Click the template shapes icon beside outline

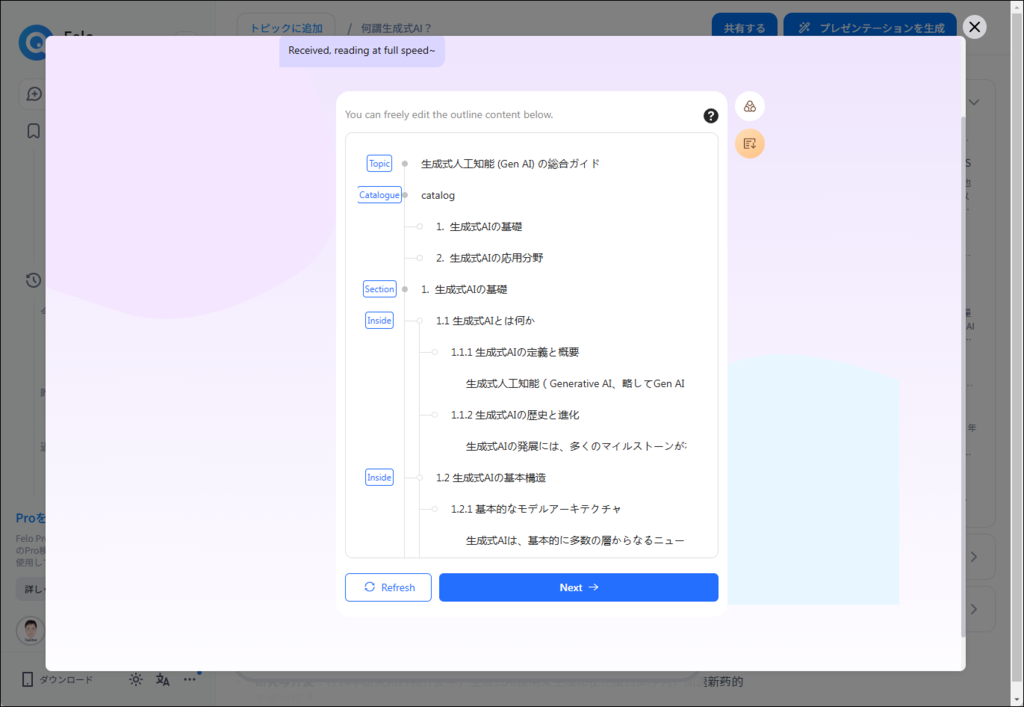pos(750,106)
